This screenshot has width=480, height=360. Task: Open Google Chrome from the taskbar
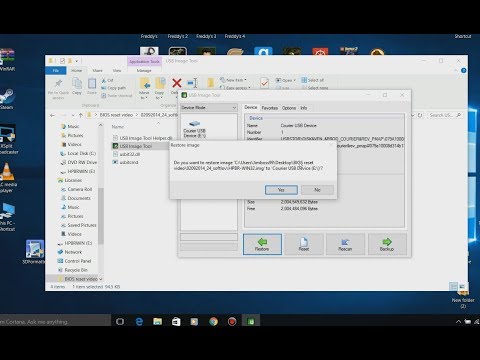213,322
